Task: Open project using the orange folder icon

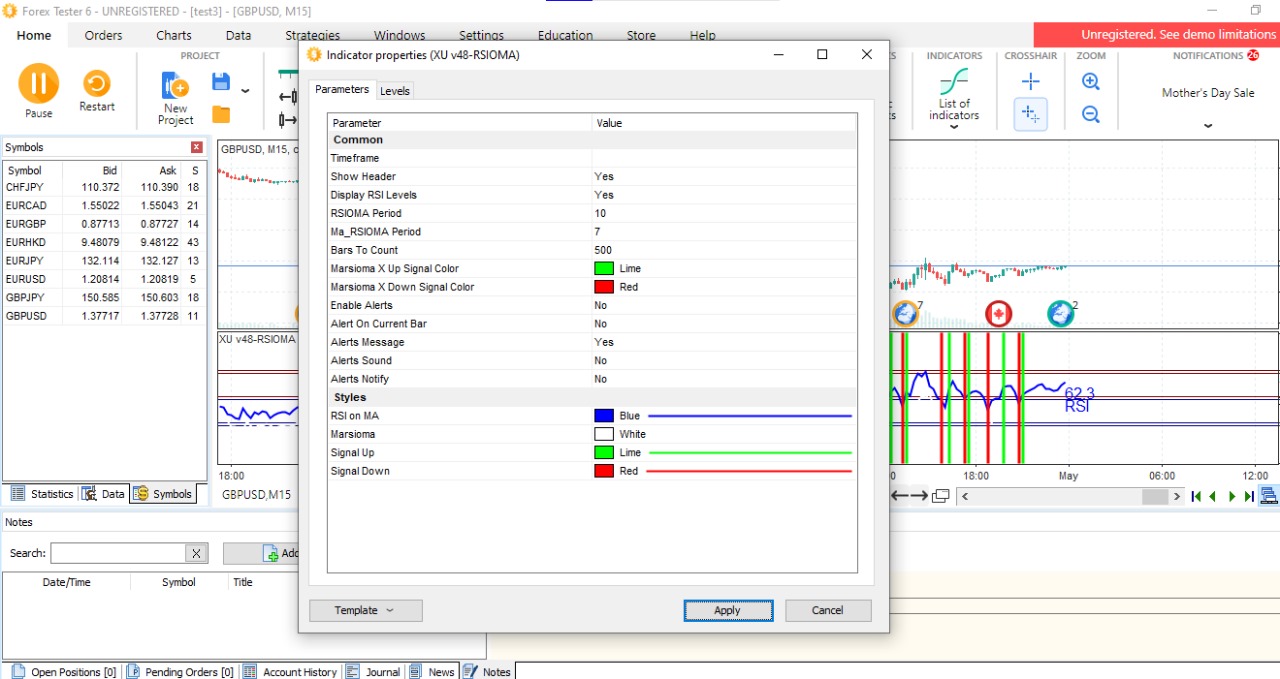Action: (x=221, y=114)
